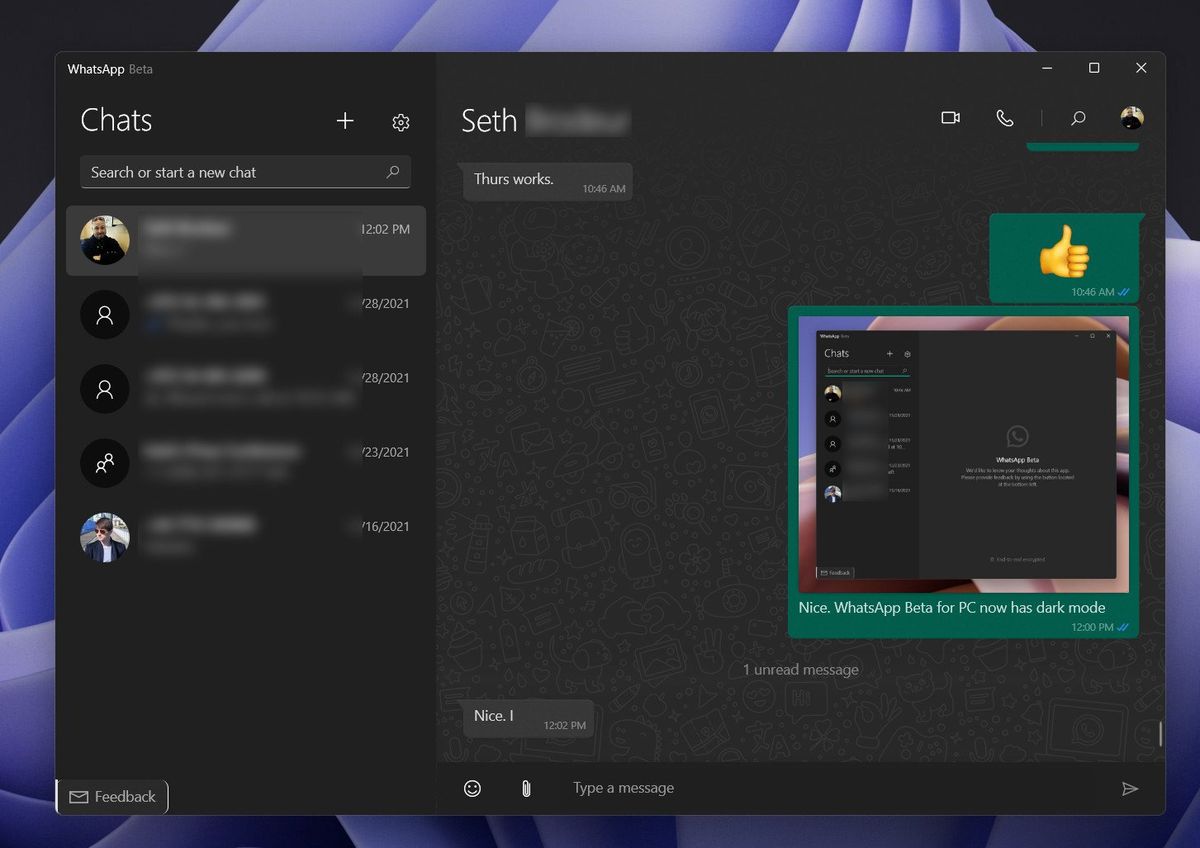The image size is (1200, 848).
Task: Attach a file with the paperclip icon
Action: point(526,788)
